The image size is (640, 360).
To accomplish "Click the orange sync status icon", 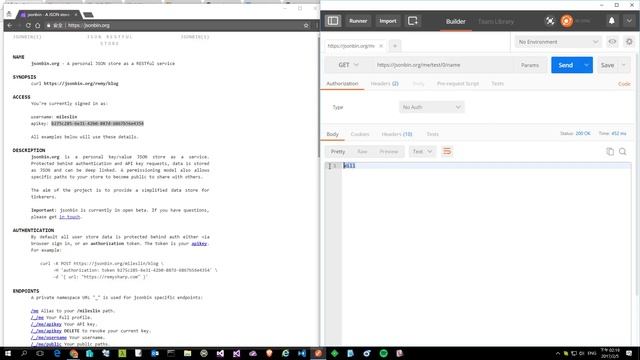I will pos(566,21).
